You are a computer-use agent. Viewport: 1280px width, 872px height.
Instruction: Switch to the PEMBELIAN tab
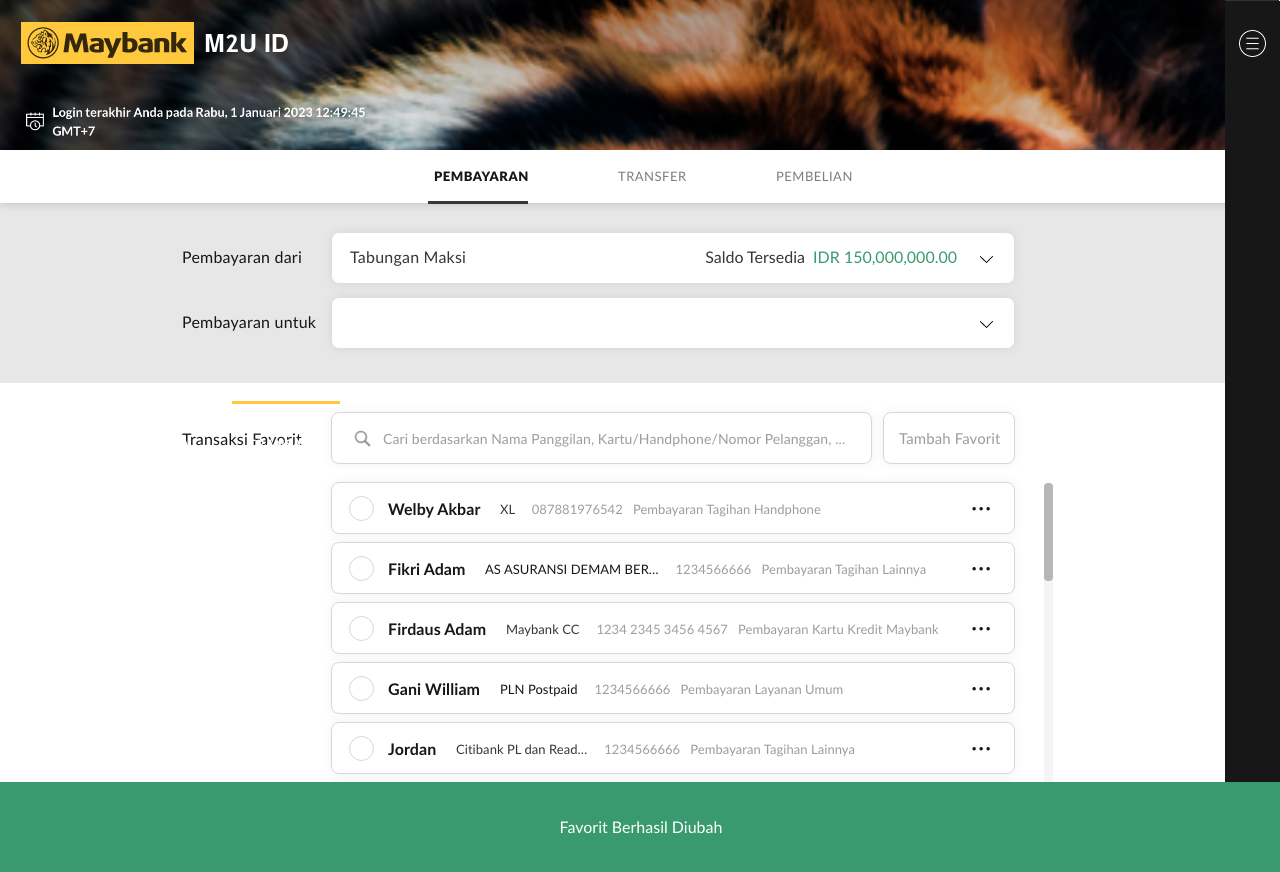click(814, 177)
